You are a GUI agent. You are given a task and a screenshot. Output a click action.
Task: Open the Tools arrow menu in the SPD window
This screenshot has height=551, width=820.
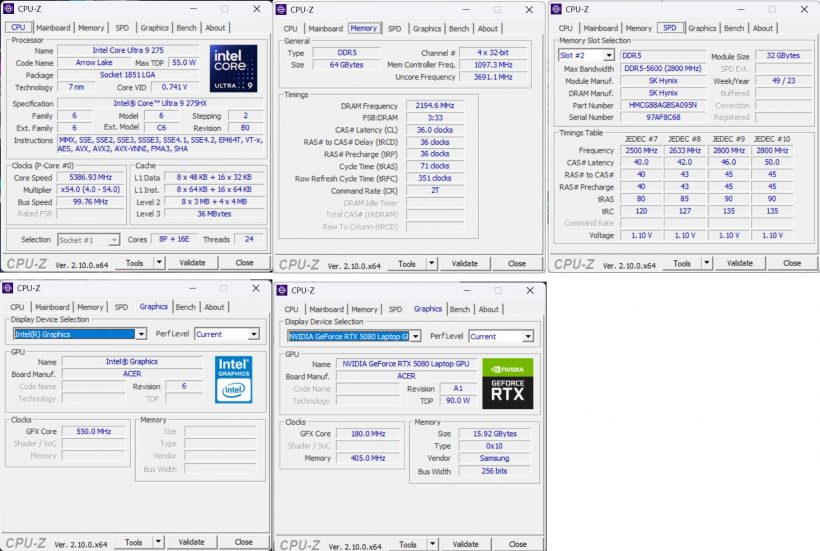tap(707, 263)
